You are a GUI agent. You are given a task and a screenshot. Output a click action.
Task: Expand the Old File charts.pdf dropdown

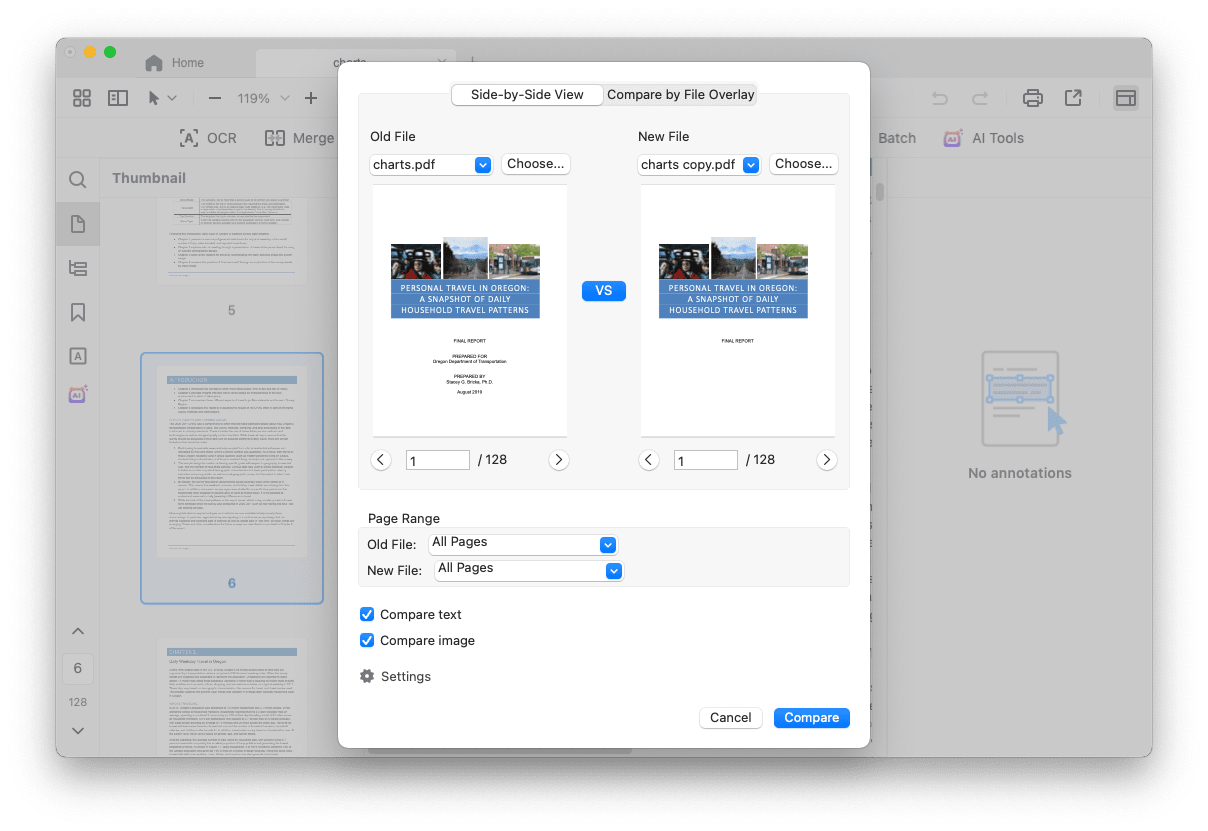(x=483, y=165)
